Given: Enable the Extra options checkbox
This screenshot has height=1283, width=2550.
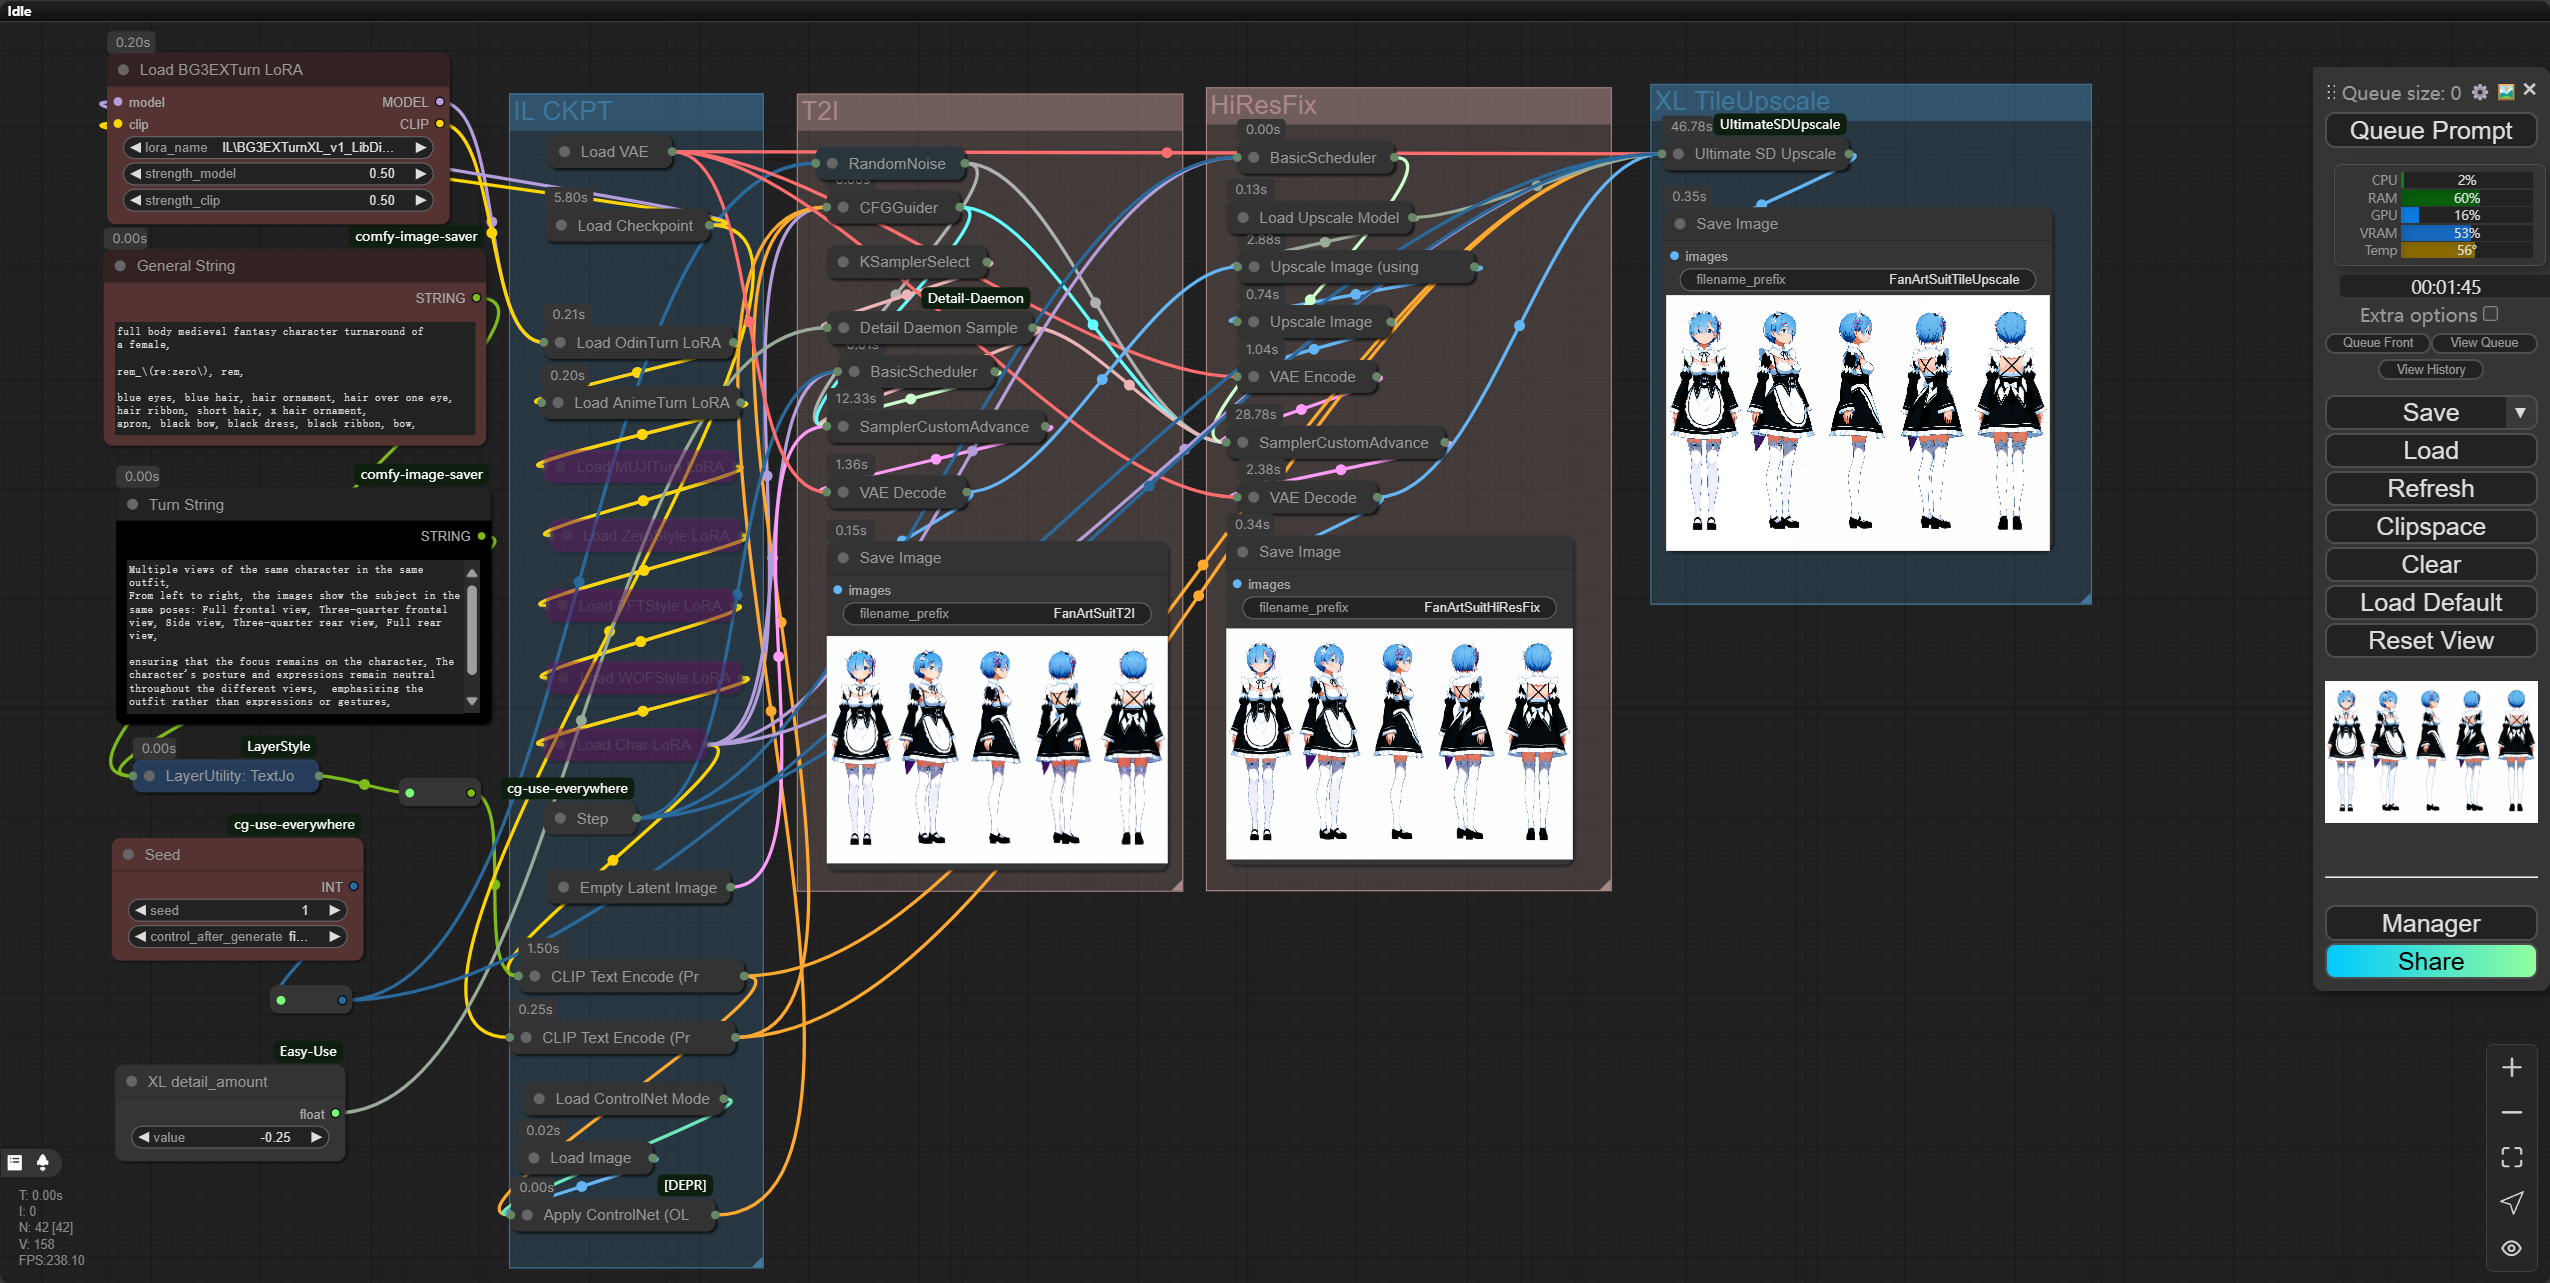Looking at the screenshot, I should (2490, 314).
